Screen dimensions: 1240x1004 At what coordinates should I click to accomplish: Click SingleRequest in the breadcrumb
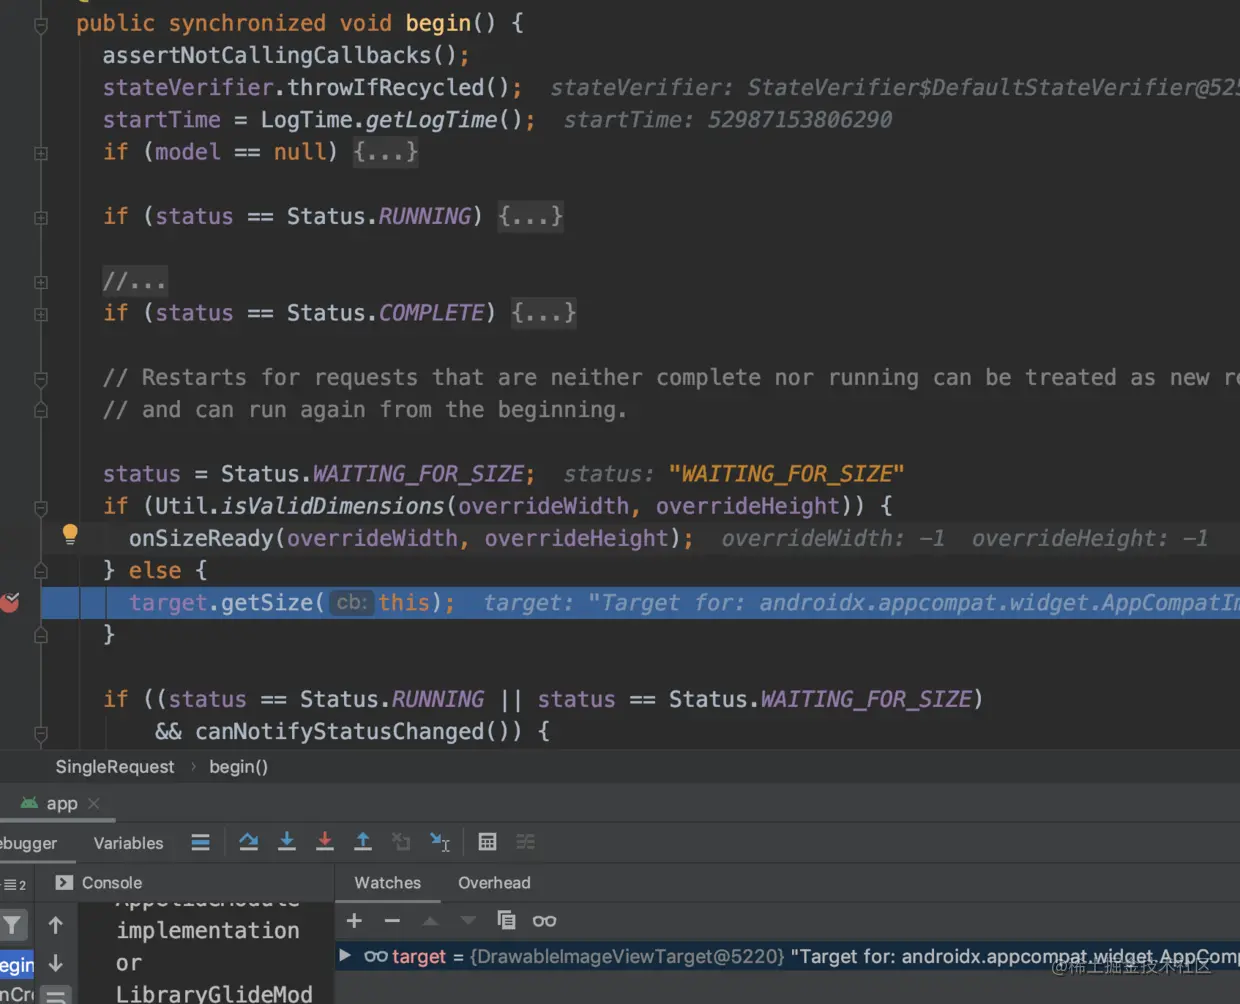115,767
